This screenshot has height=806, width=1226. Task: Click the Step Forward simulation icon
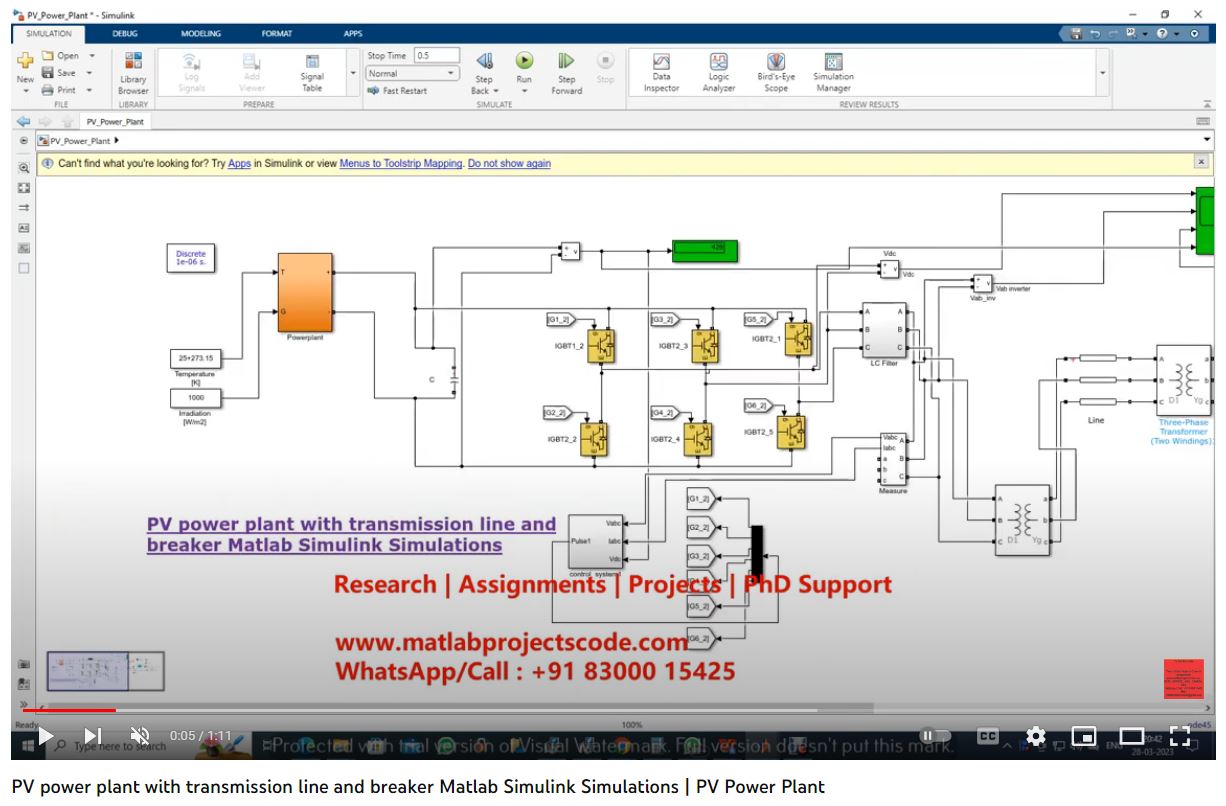coord(565,63)
